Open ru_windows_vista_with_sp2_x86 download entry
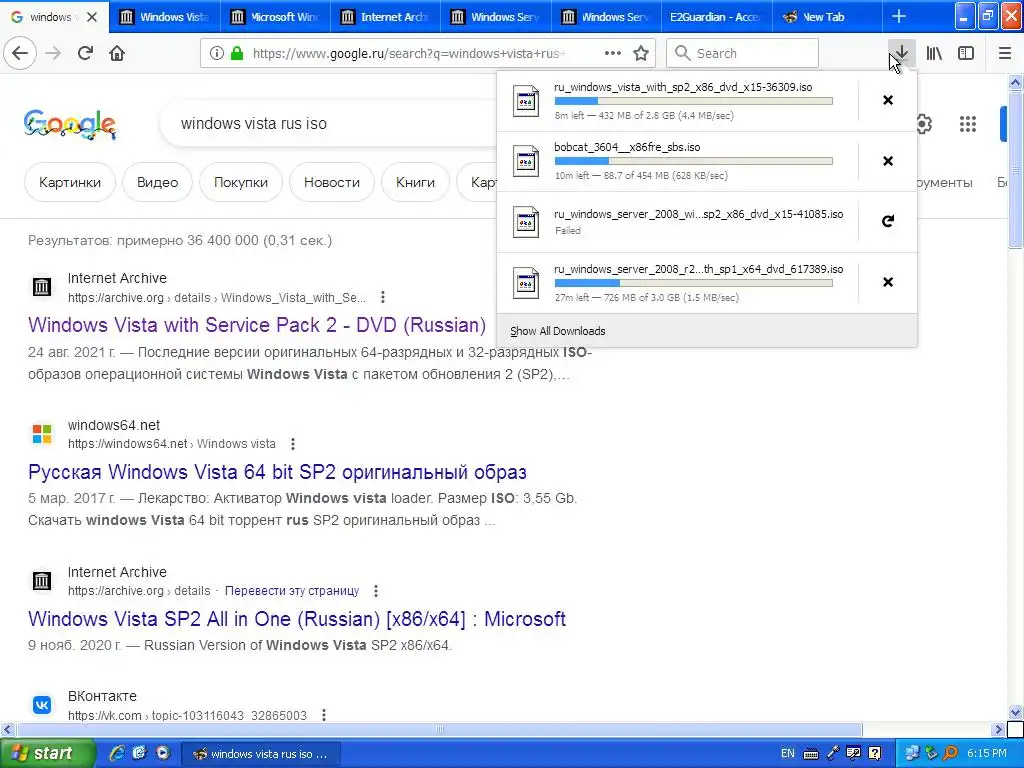1024x768 pixels. (x=678, y=101)
